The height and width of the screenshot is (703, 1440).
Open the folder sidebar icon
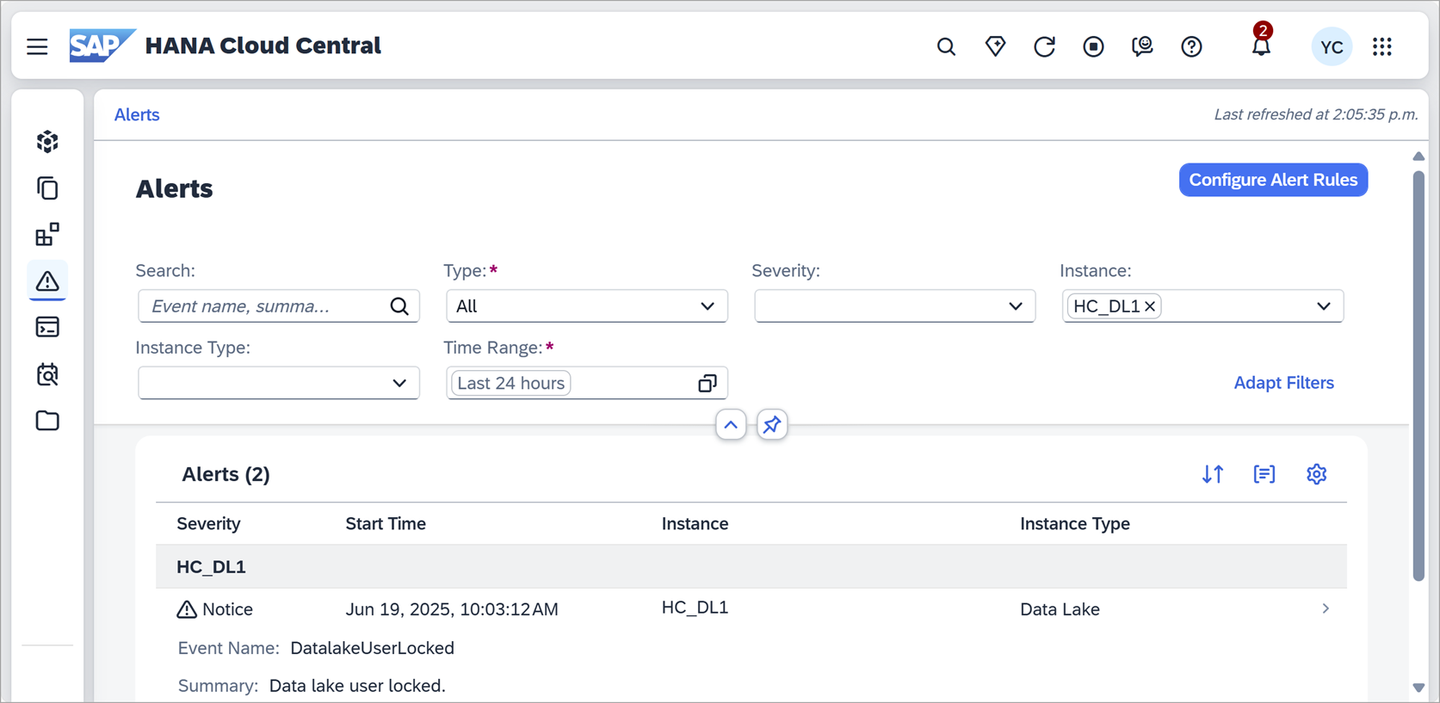point(47,421)
